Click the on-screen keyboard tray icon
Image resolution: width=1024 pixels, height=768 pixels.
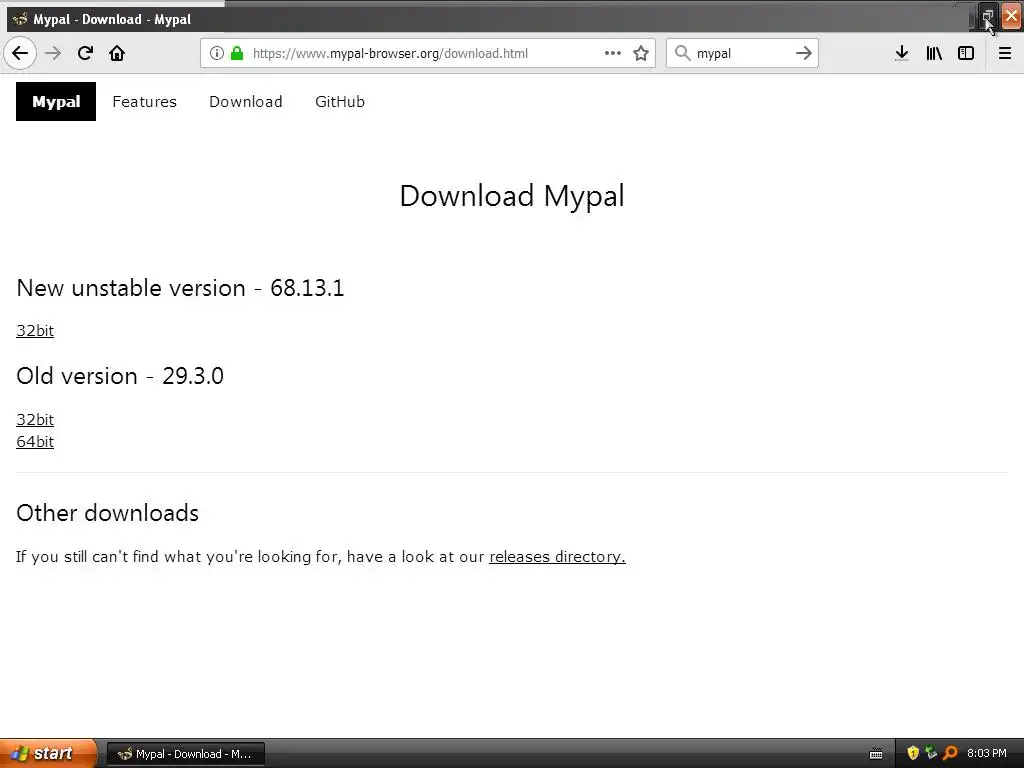pos(876,754)
